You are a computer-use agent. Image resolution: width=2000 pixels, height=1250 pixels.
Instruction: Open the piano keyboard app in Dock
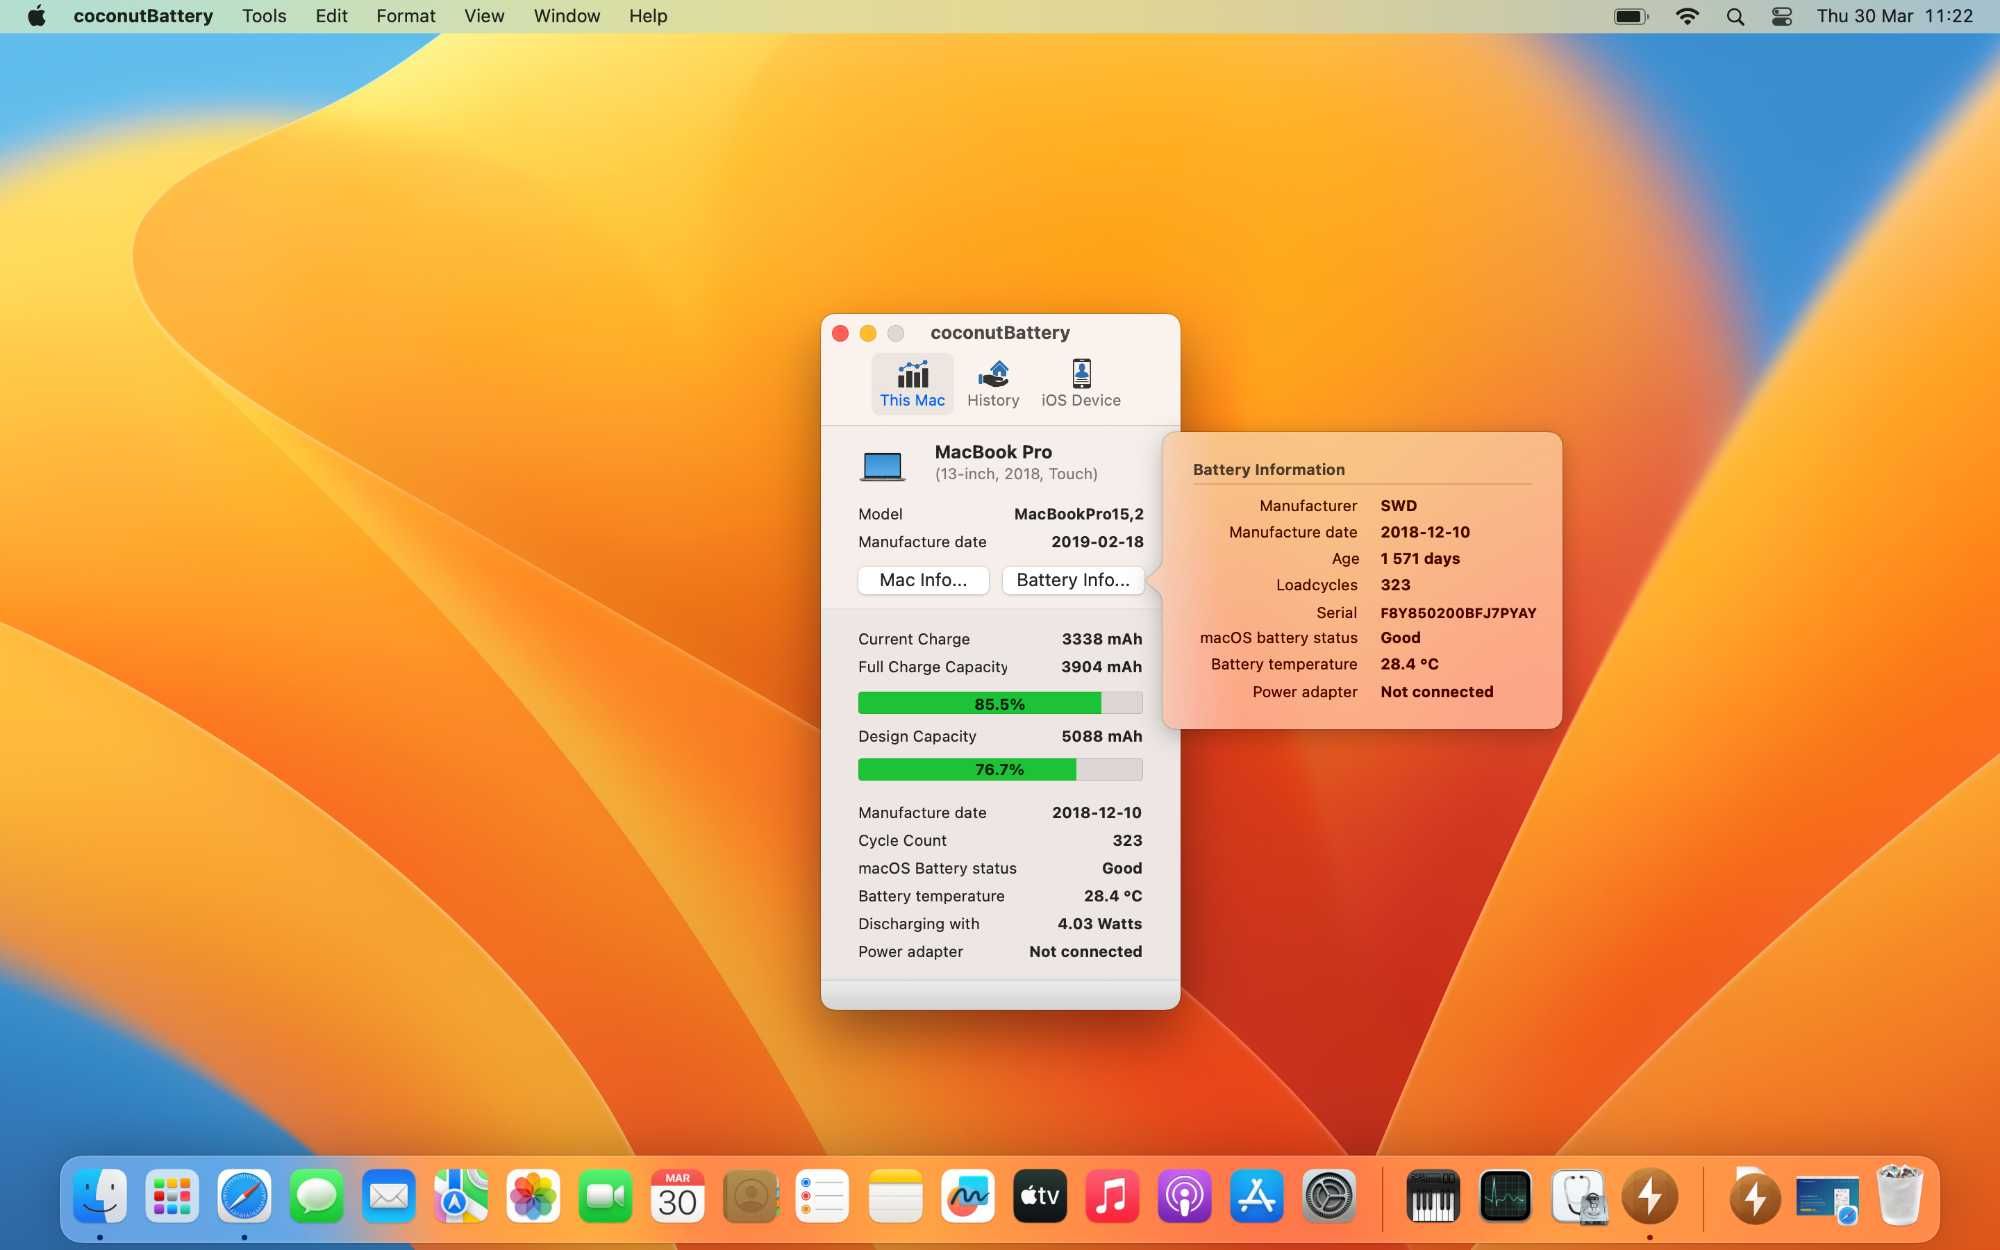[1433, 1196]
